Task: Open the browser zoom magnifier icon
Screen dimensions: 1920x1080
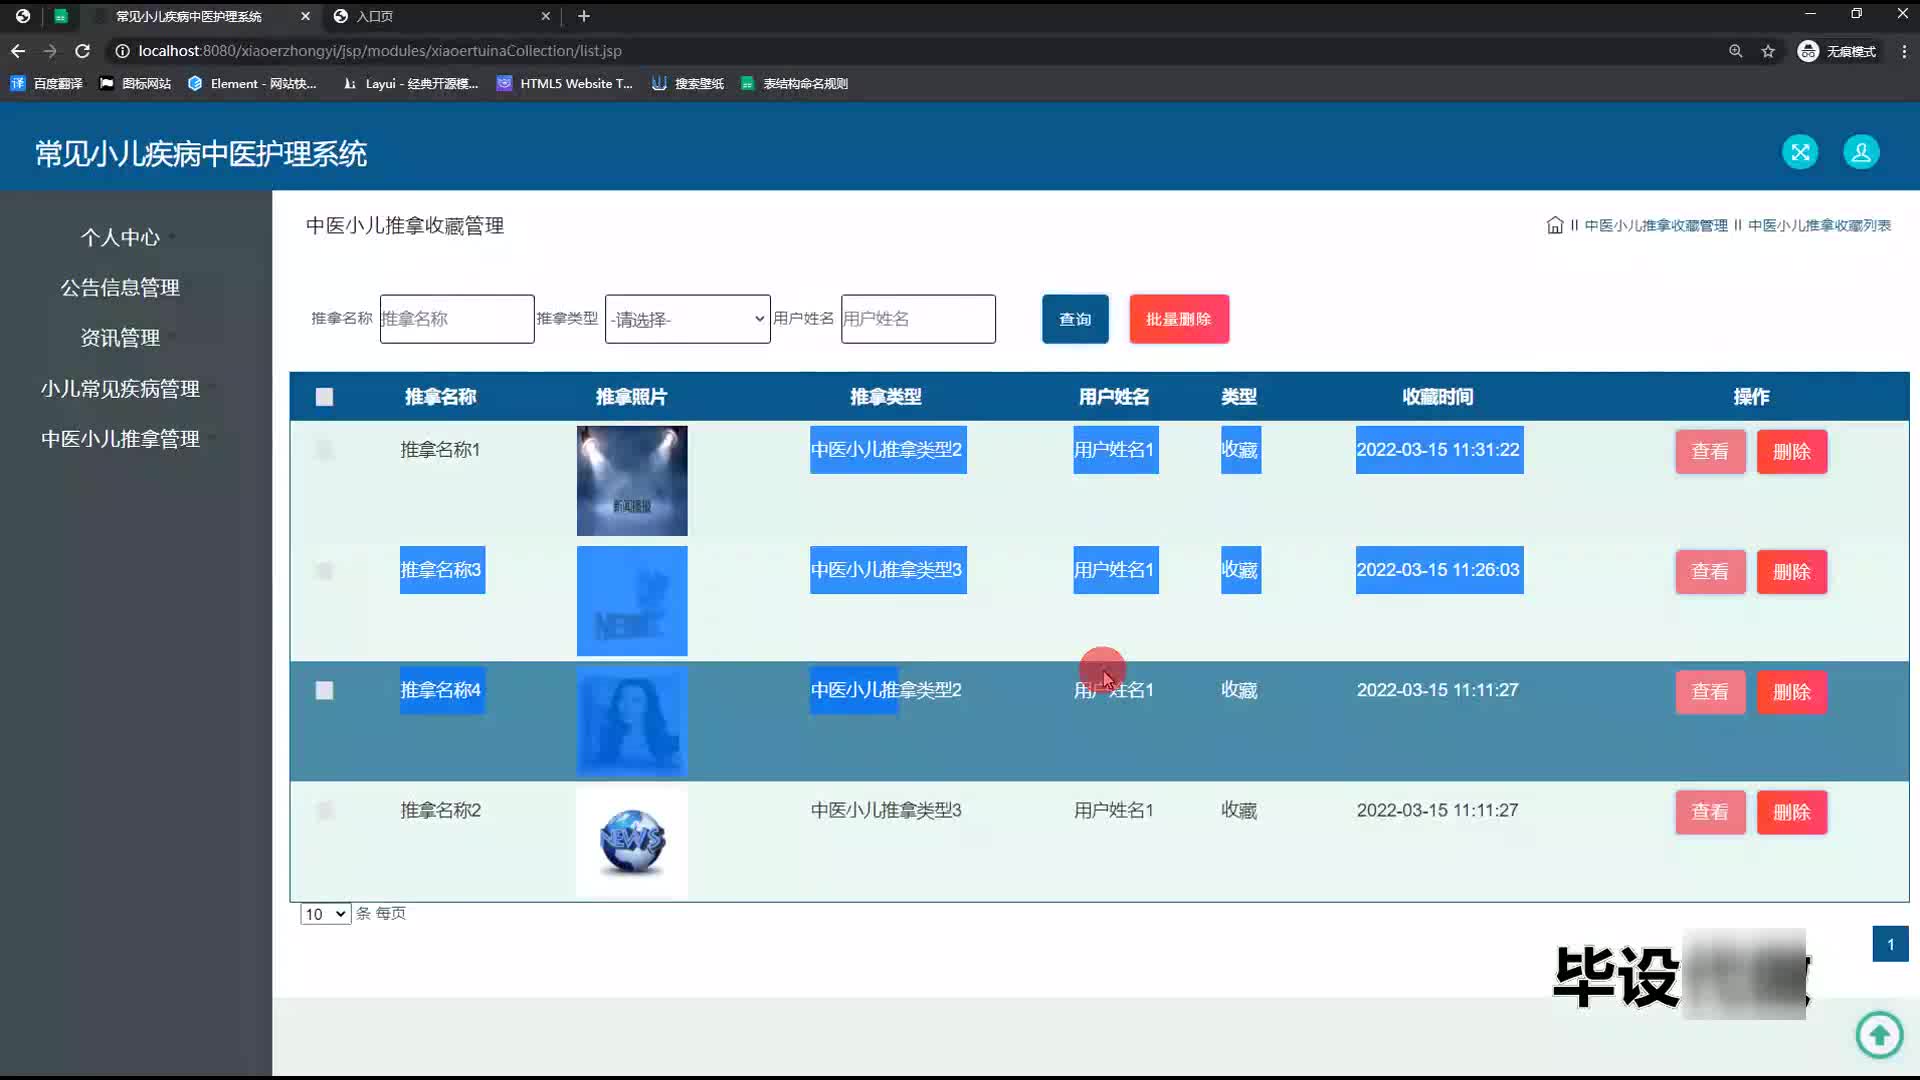Action: coord(1736,51)
